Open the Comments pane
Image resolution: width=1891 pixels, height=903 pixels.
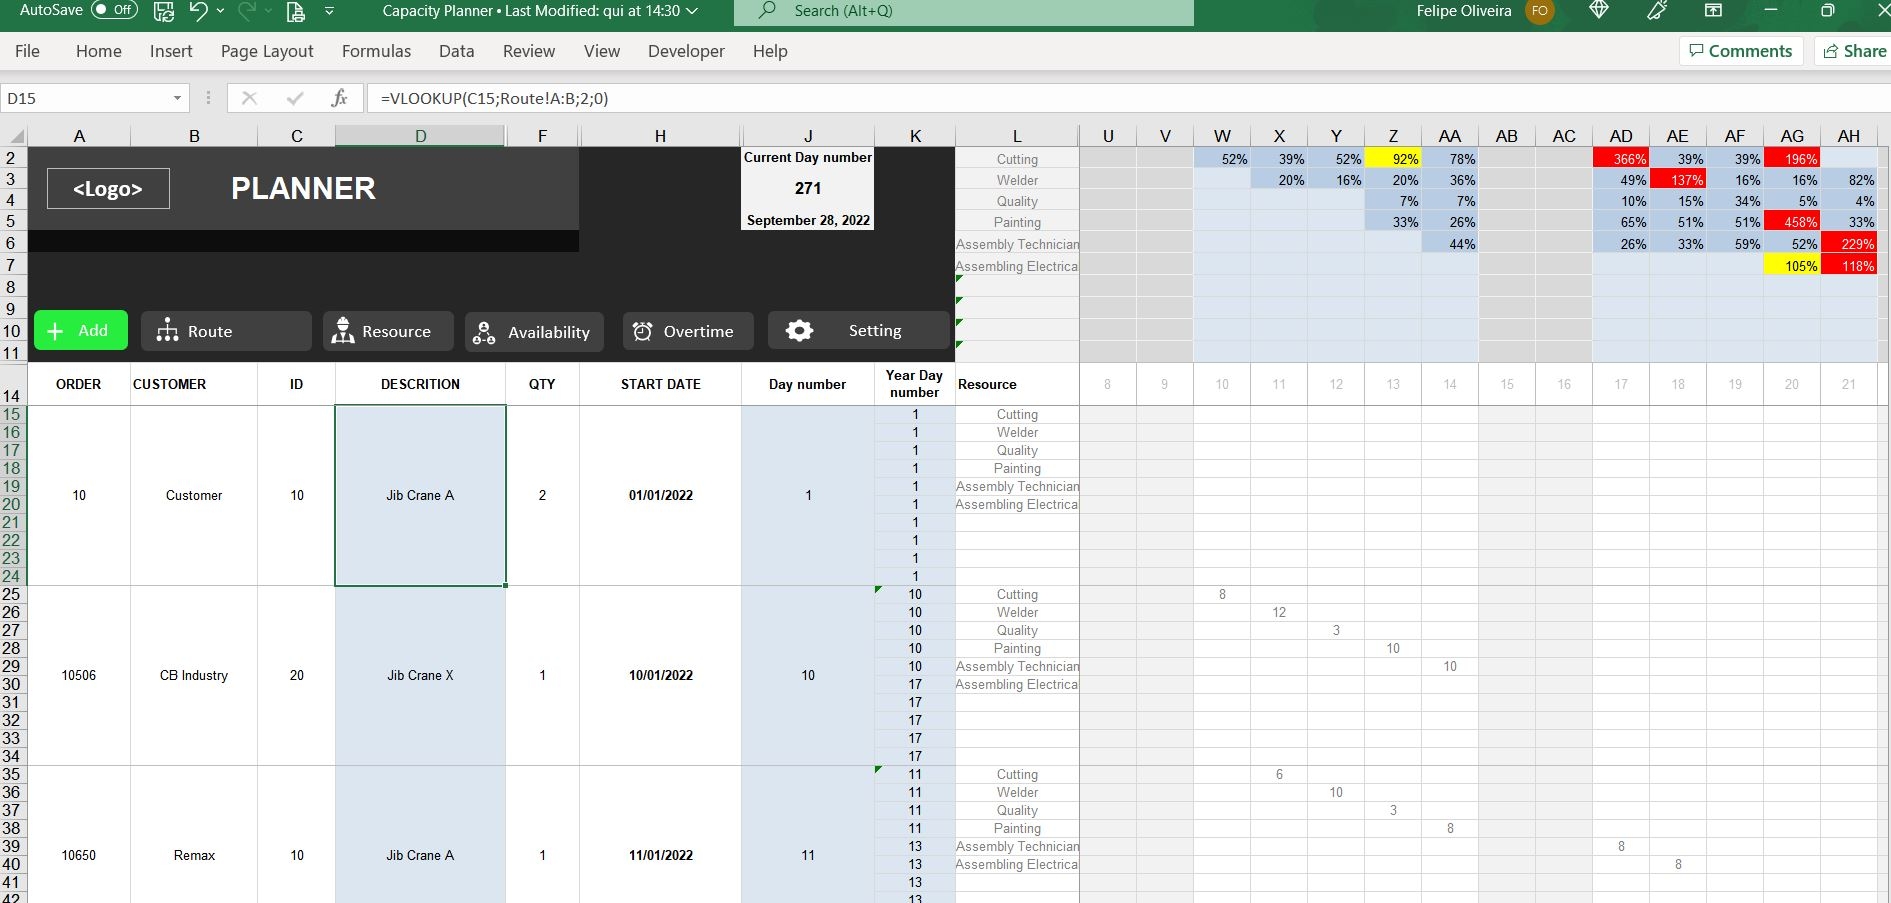point(1740,50)
